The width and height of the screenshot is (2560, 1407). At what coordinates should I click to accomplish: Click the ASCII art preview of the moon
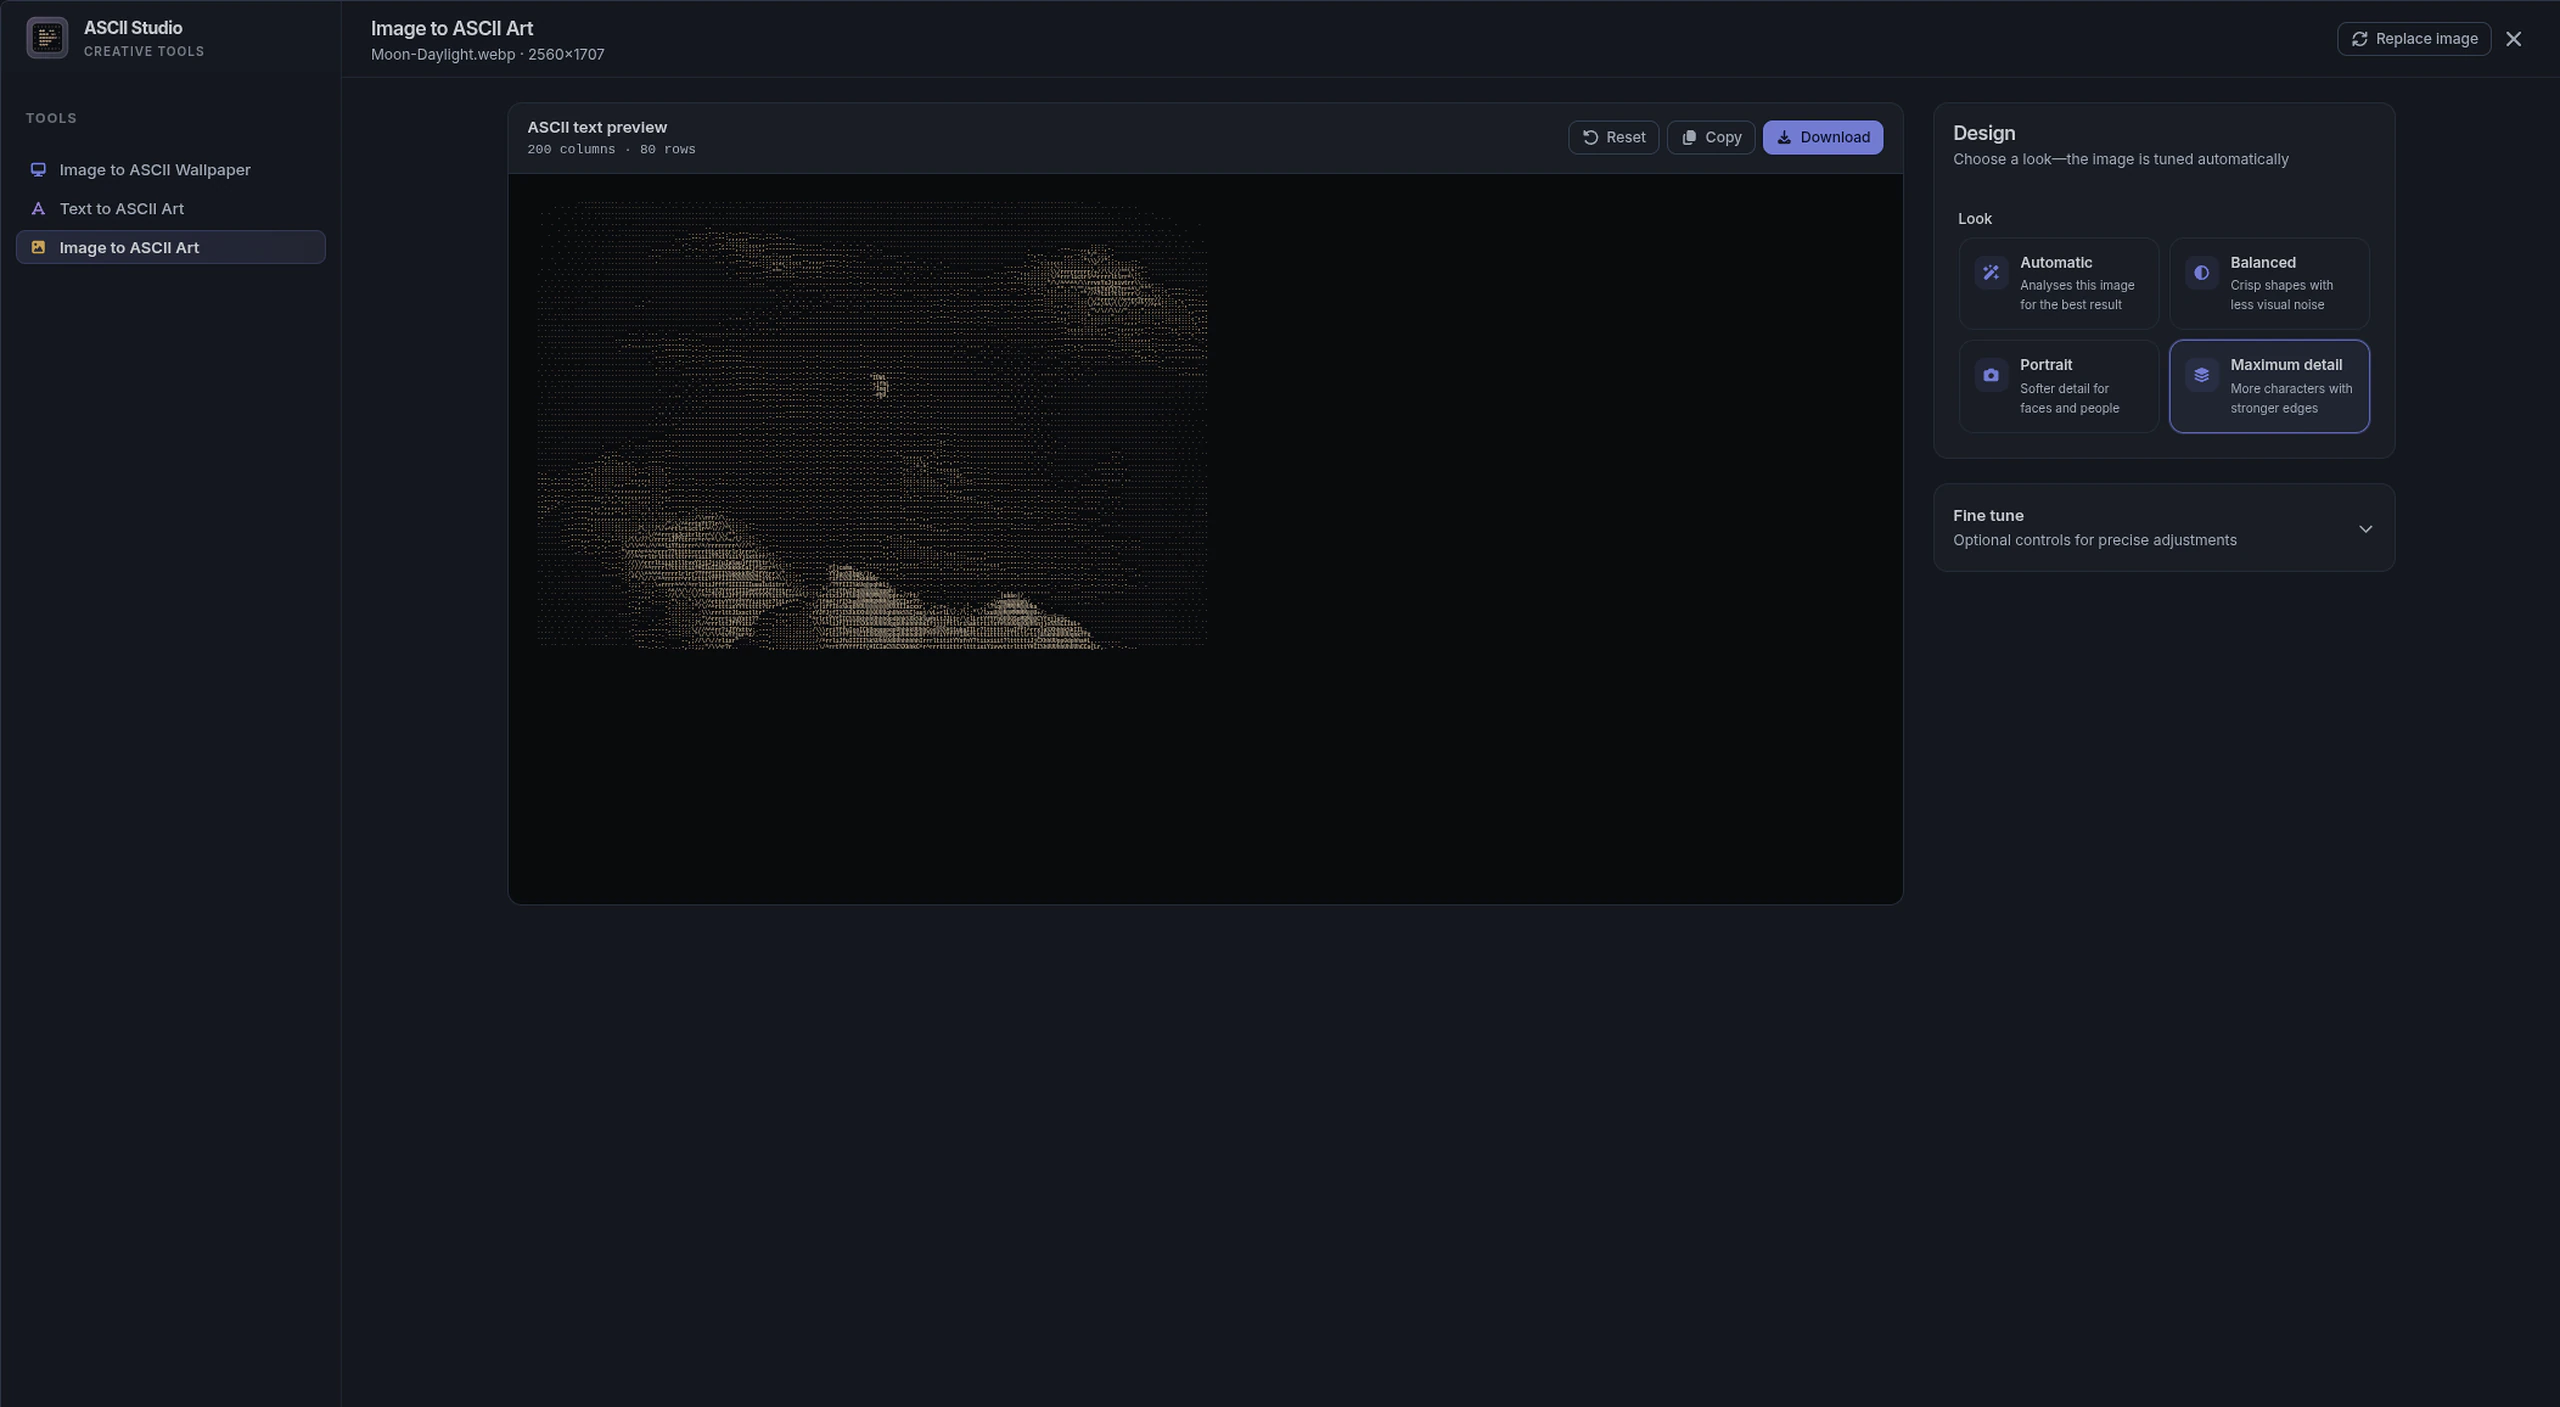point(872,425)
